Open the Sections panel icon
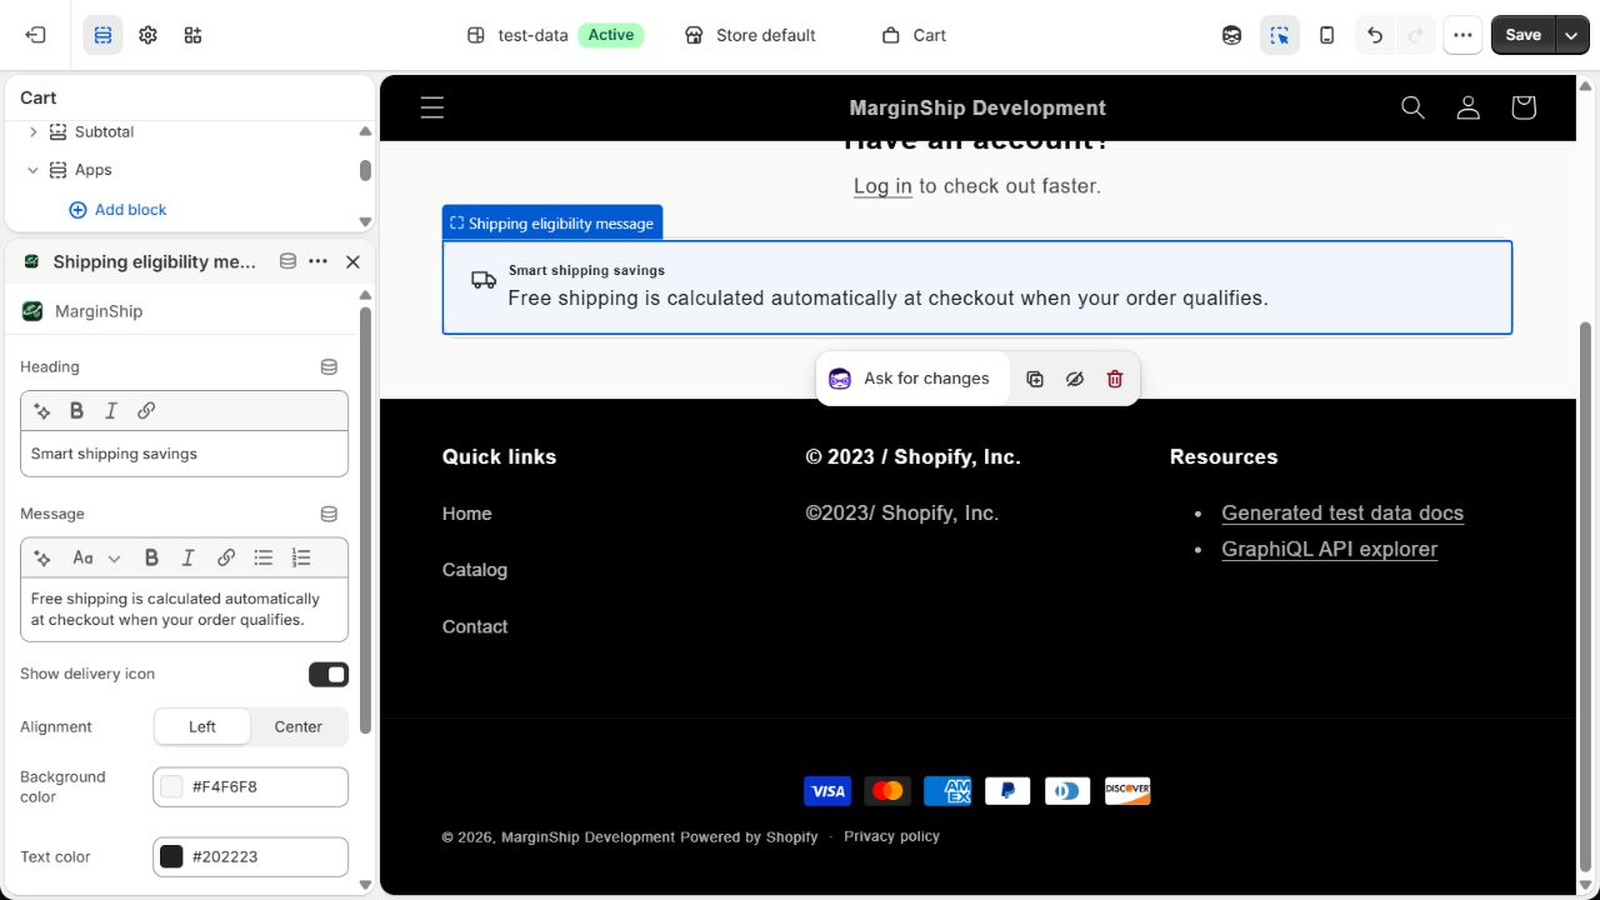 tap(103, 35)
